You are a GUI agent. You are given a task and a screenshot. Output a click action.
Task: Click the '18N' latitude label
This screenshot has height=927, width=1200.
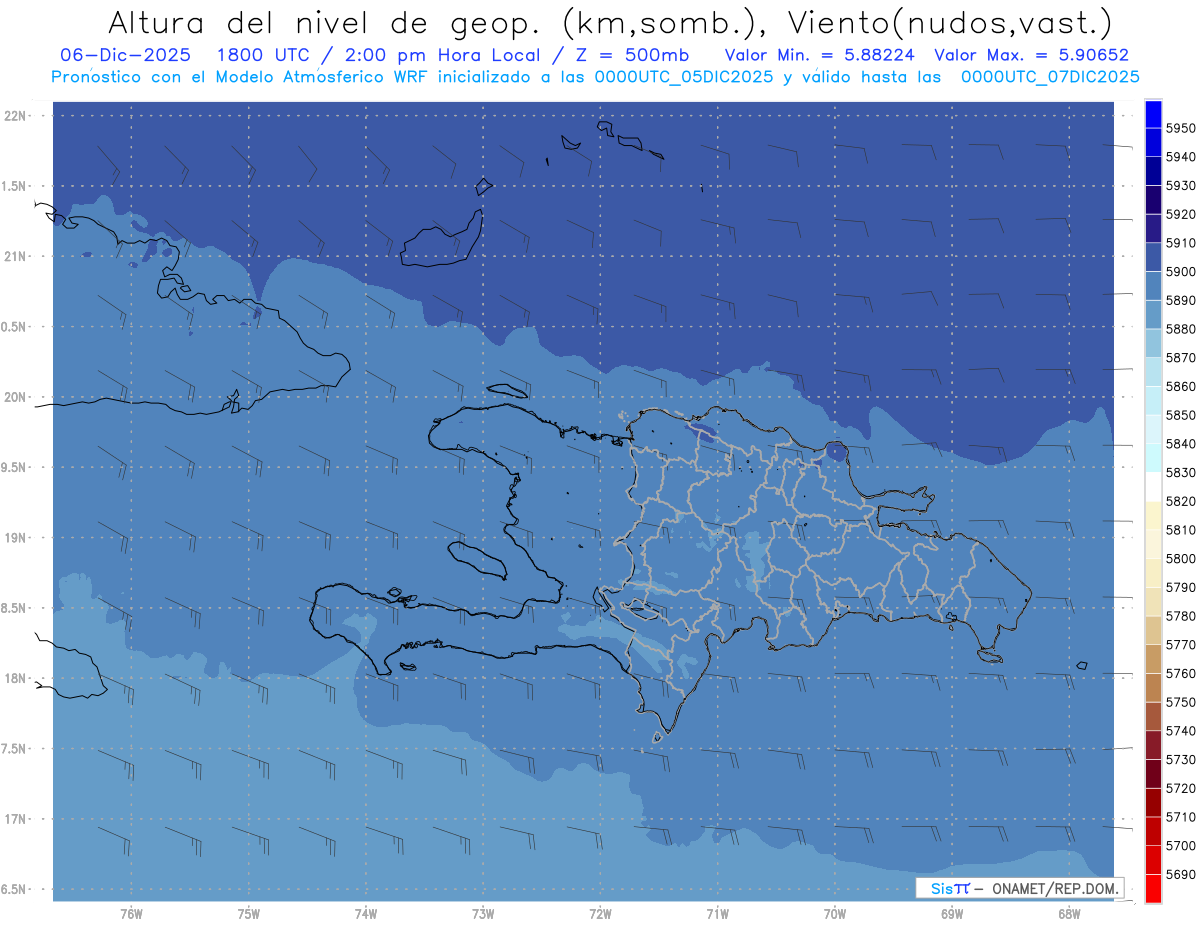pos(15,679)
